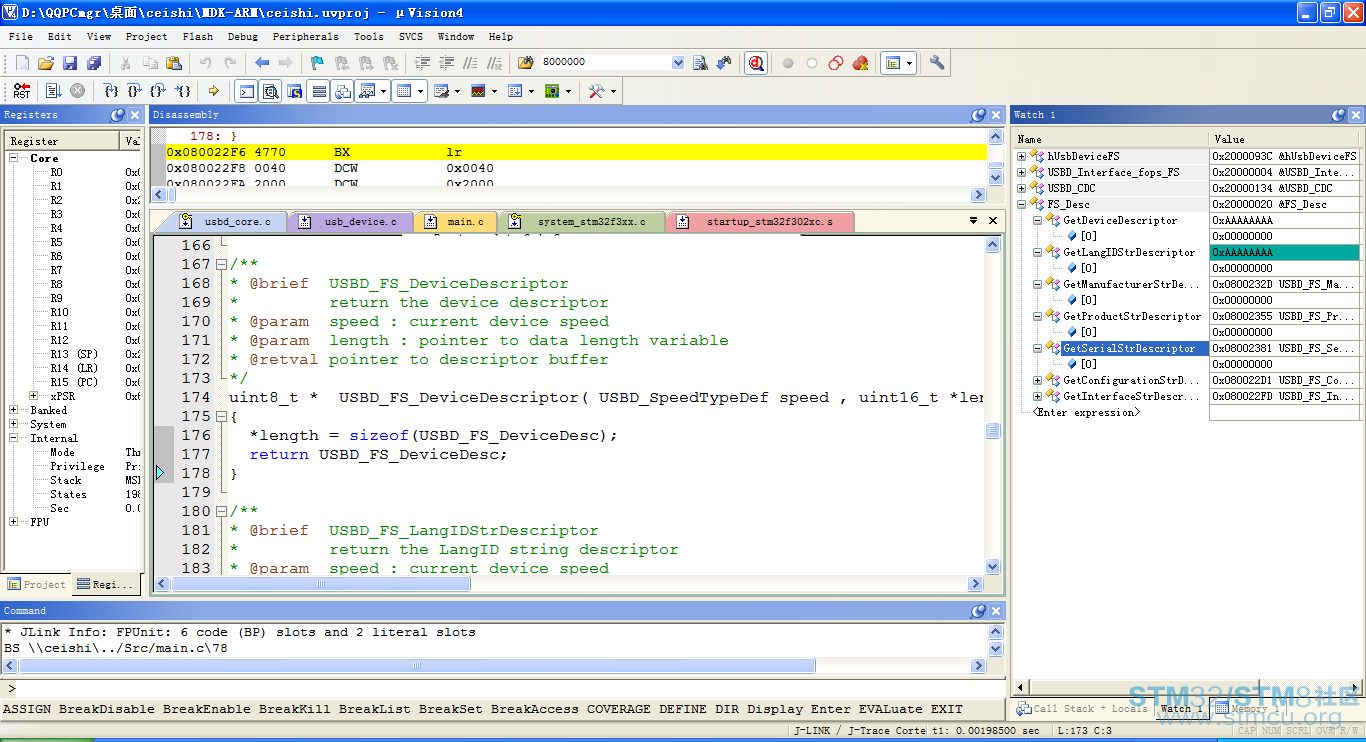
Task: Click the Open file folder icon
Action: tap(46, 63)
